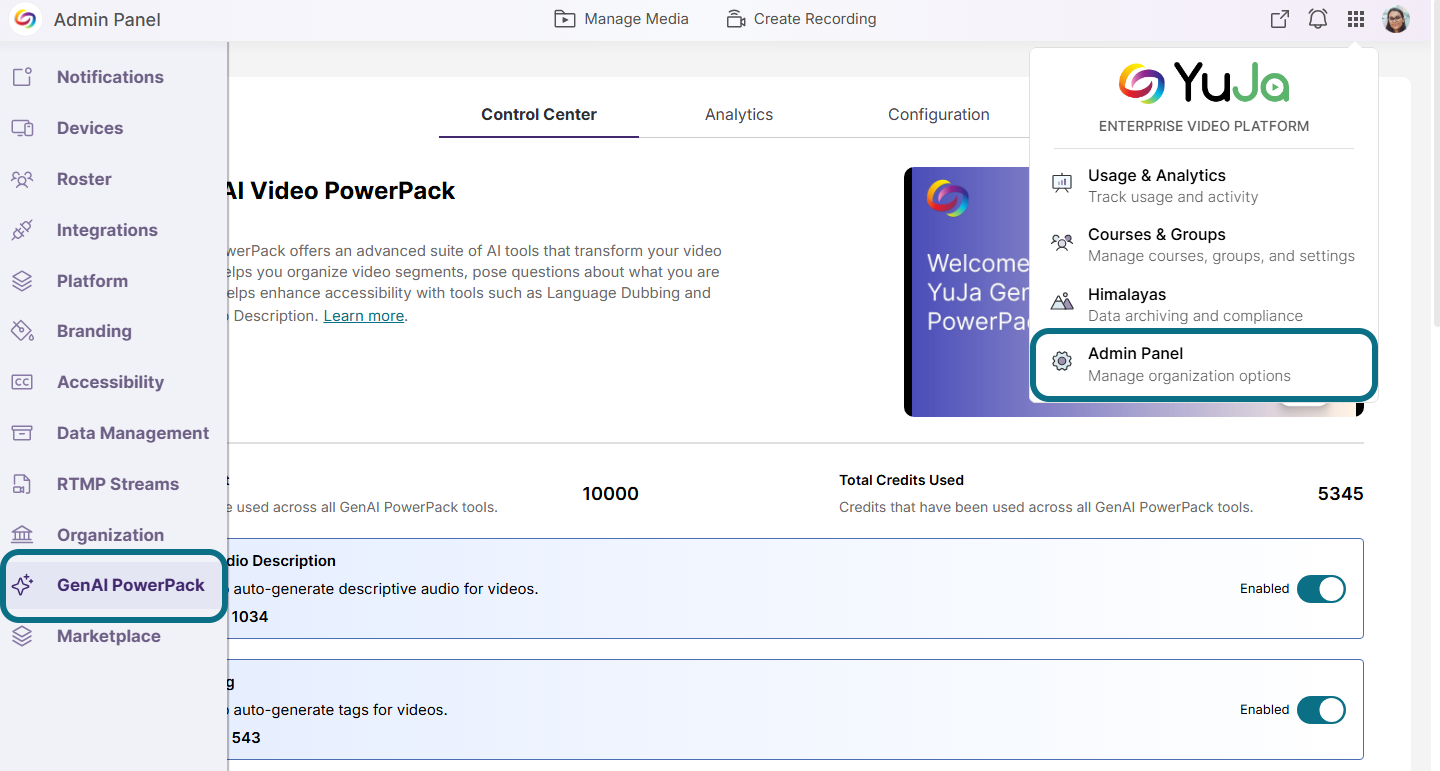Image resolution: width=1440 pixels, height=771 pixels.
Task: Open the notifications bell icon
Action: pos(1318,19)
